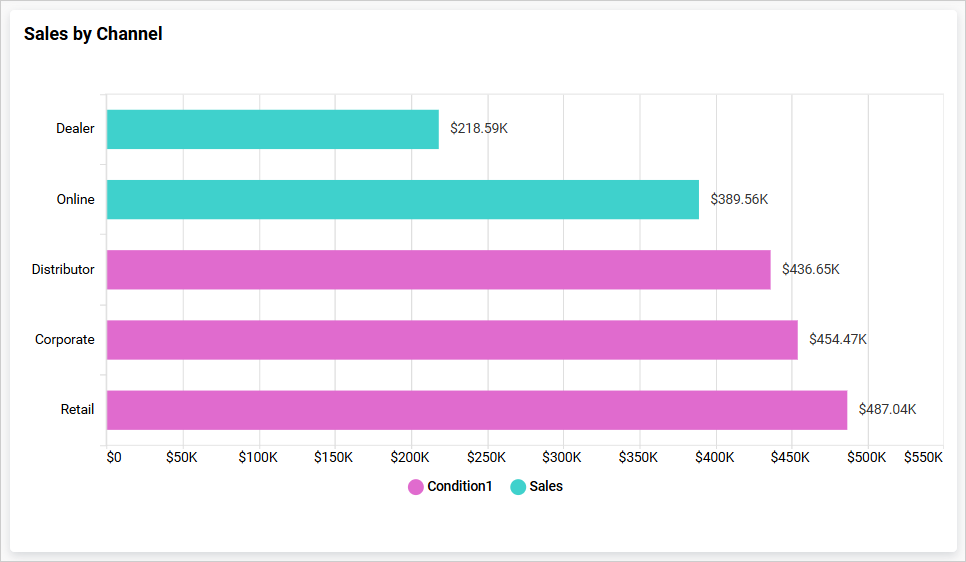The height and width of the screenshot is (562, 966).
Task: Click the pink Condition1 legend circle
Action: point(416,487)
